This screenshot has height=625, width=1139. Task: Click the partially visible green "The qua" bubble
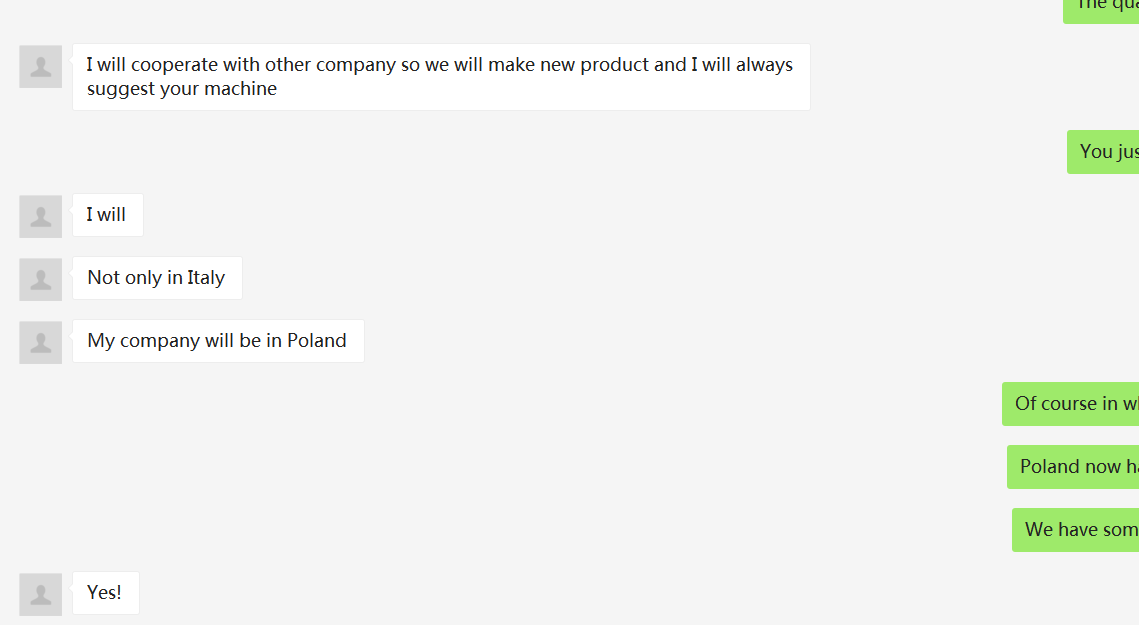point(1102,8)
